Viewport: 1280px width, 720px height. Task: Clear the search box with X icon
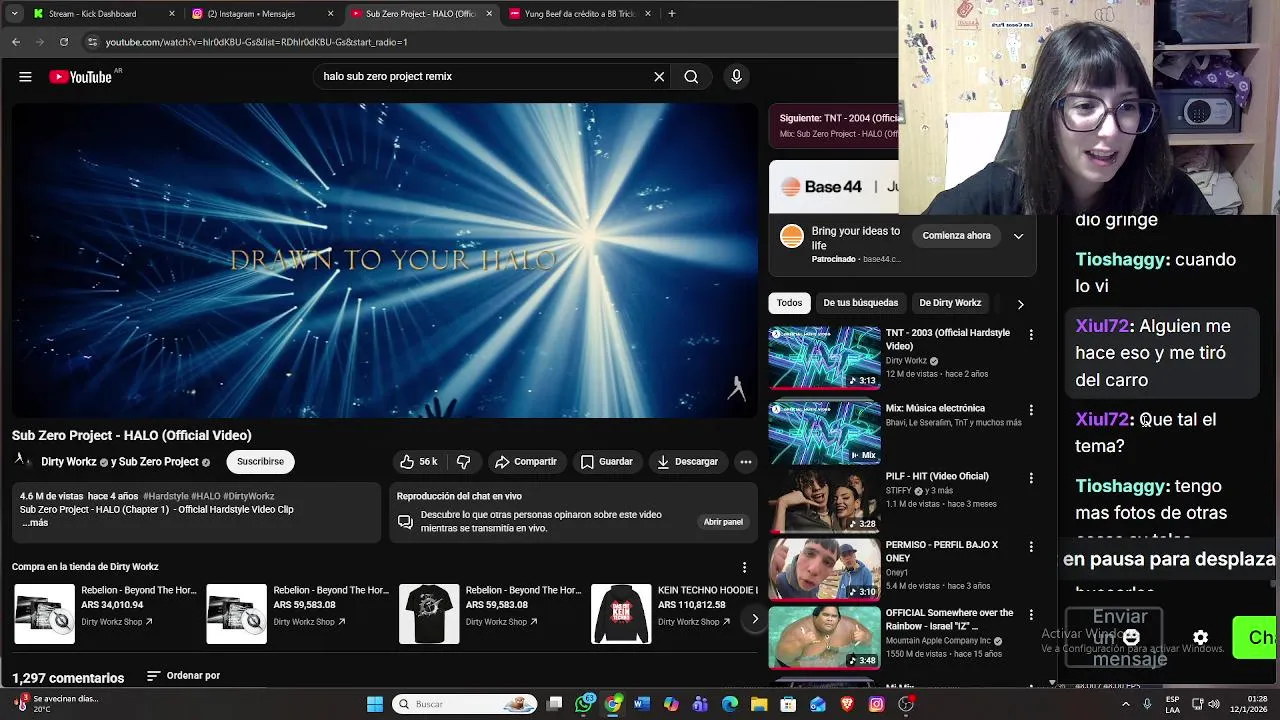click(659, 77)
